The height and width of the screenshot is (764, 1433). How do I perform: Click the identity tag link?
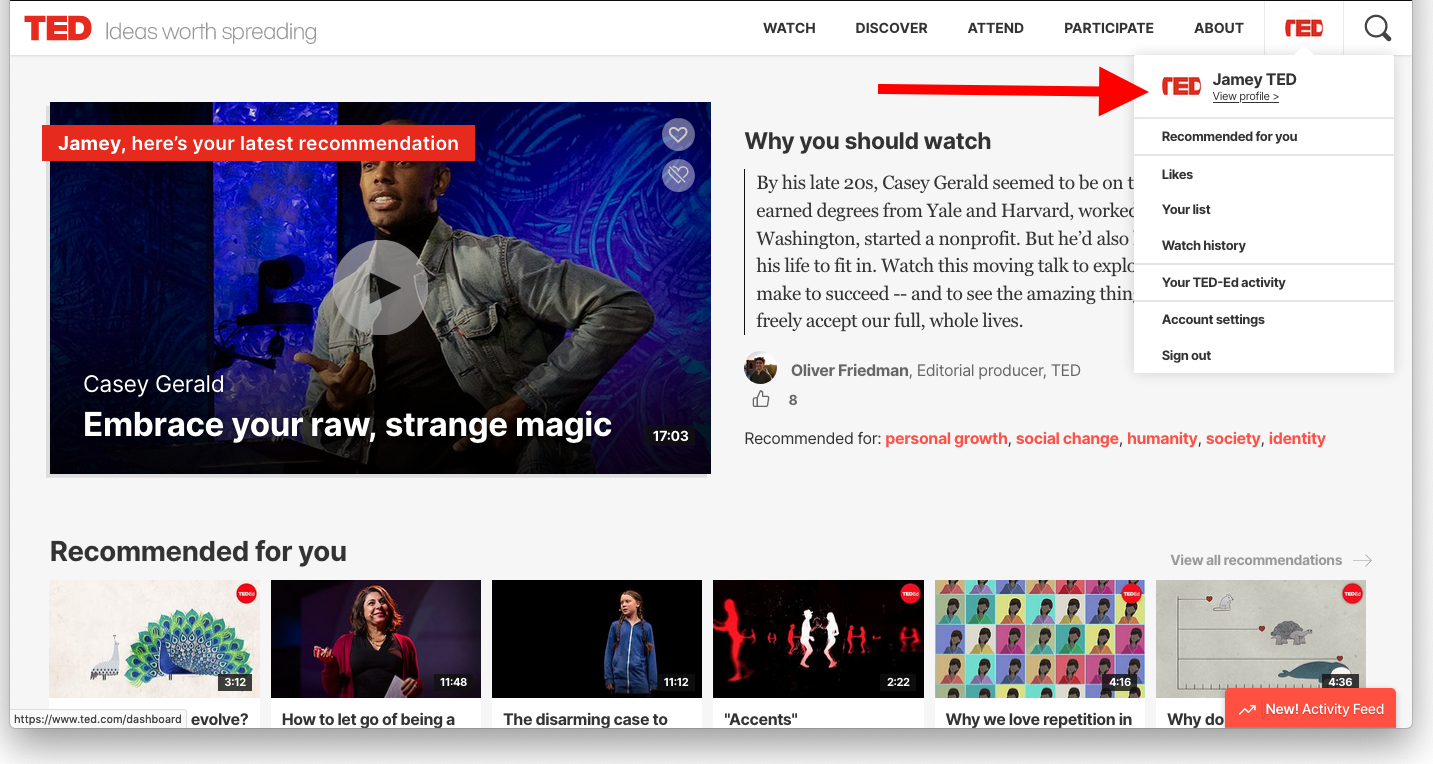click(x=1297, y=438)
